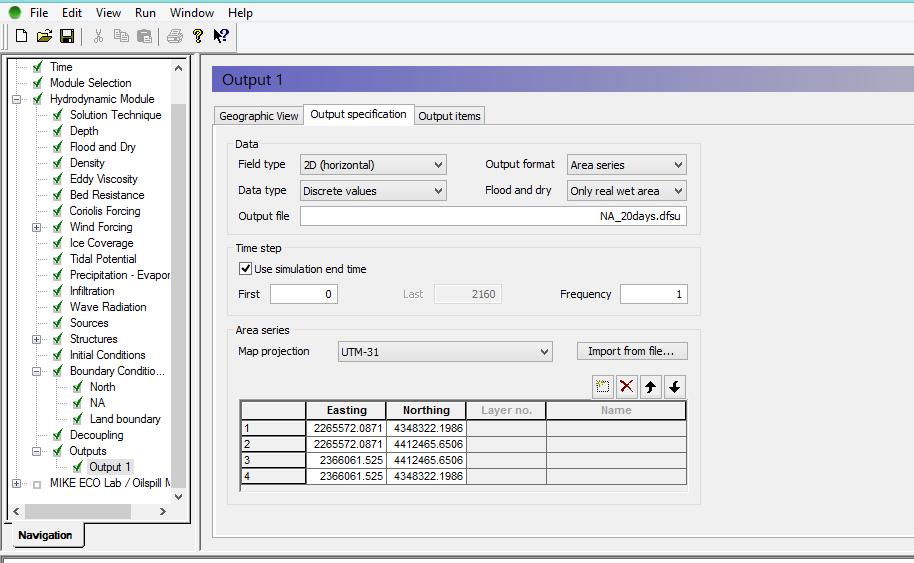Click the New file toolbar icon
This screenshot has height=563, width=914.
(x=22, y=36)
